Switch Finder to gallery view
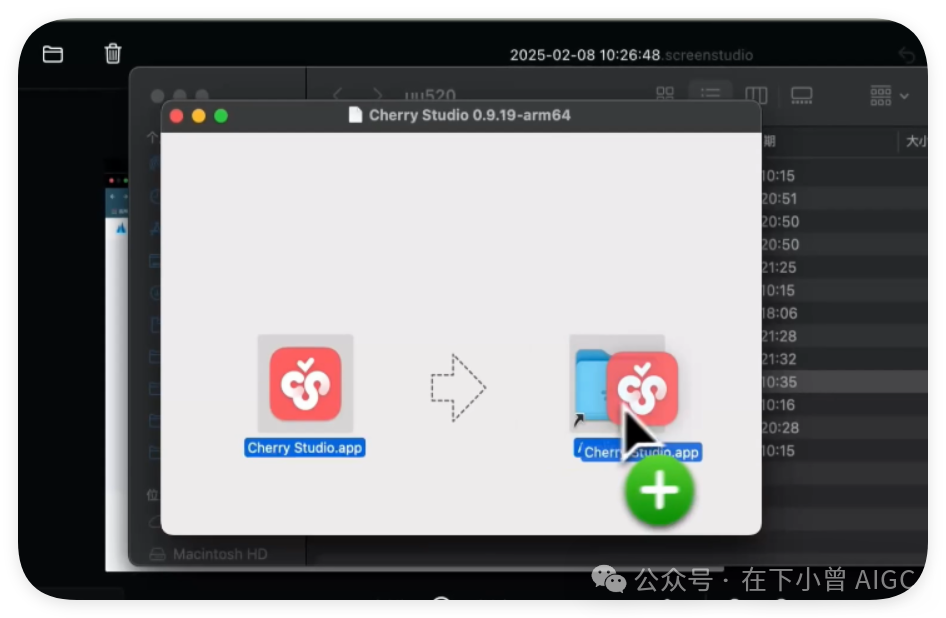Image resolution: width=946 pixels, height=618 pixels. point(802,95)
